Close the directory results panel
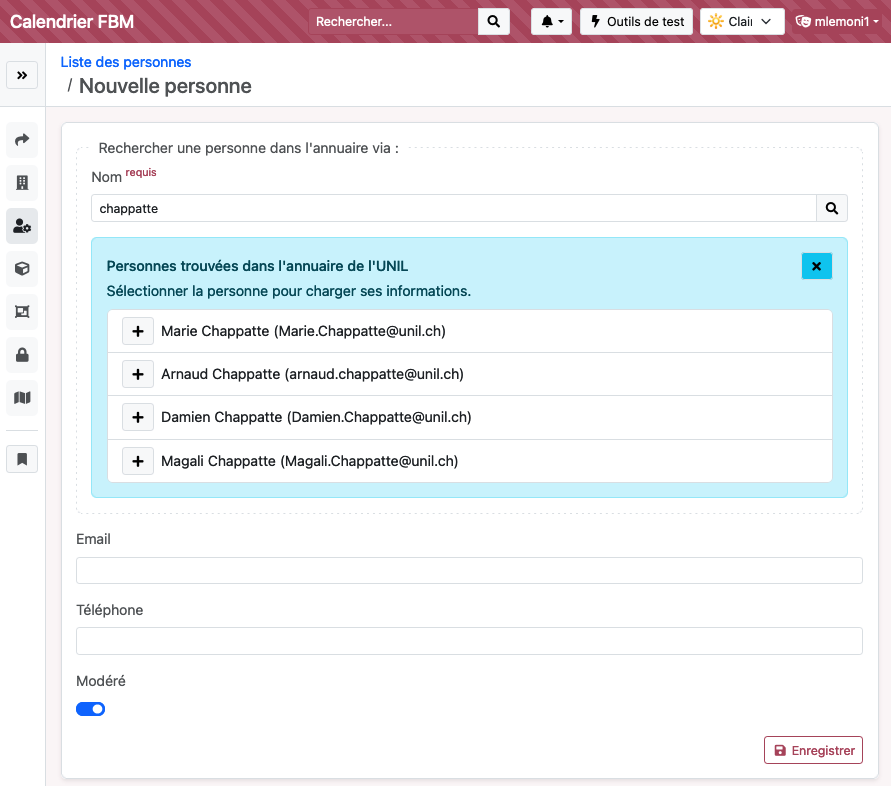 coord(816,266)
